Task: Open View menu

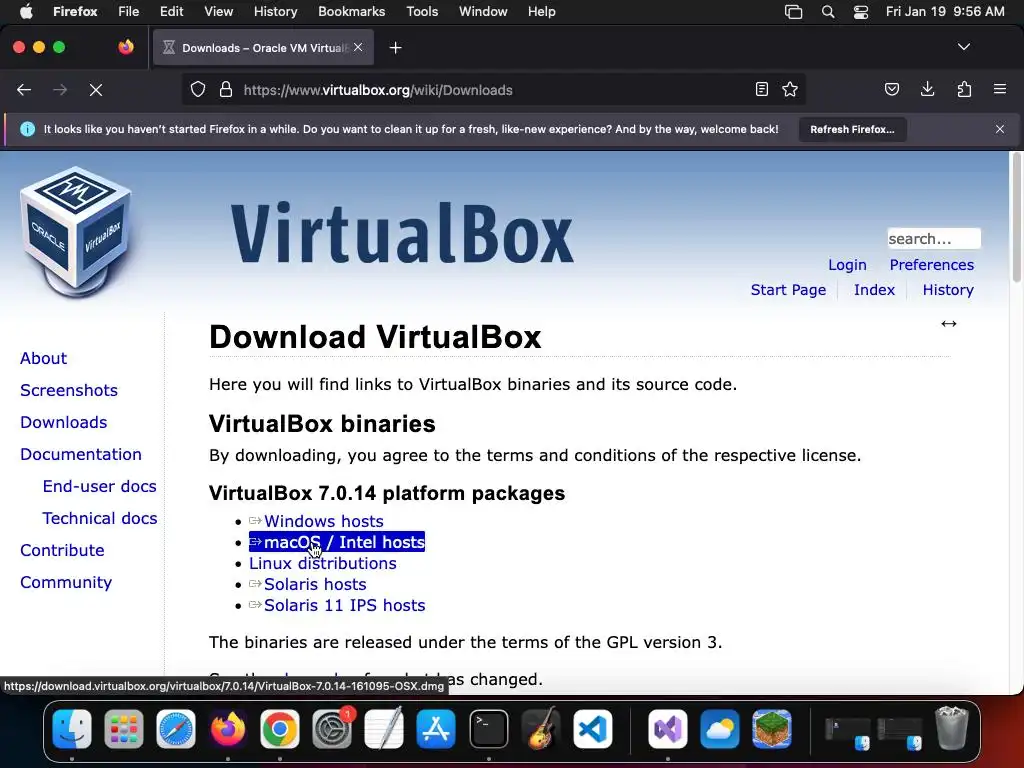Action: coord(218,11)
